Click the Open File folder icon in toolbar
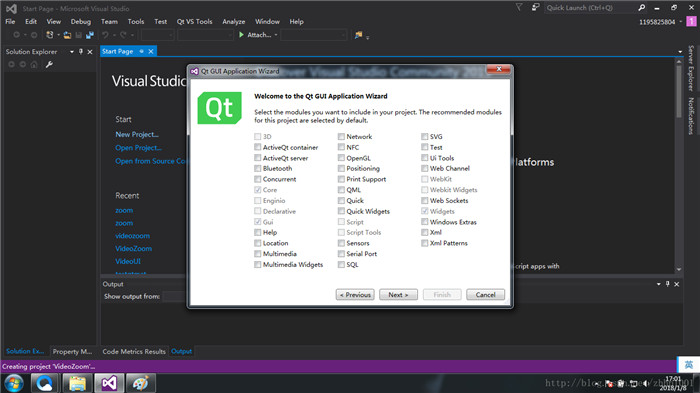Screen dimensions: 700x393 tap(67, 34)
